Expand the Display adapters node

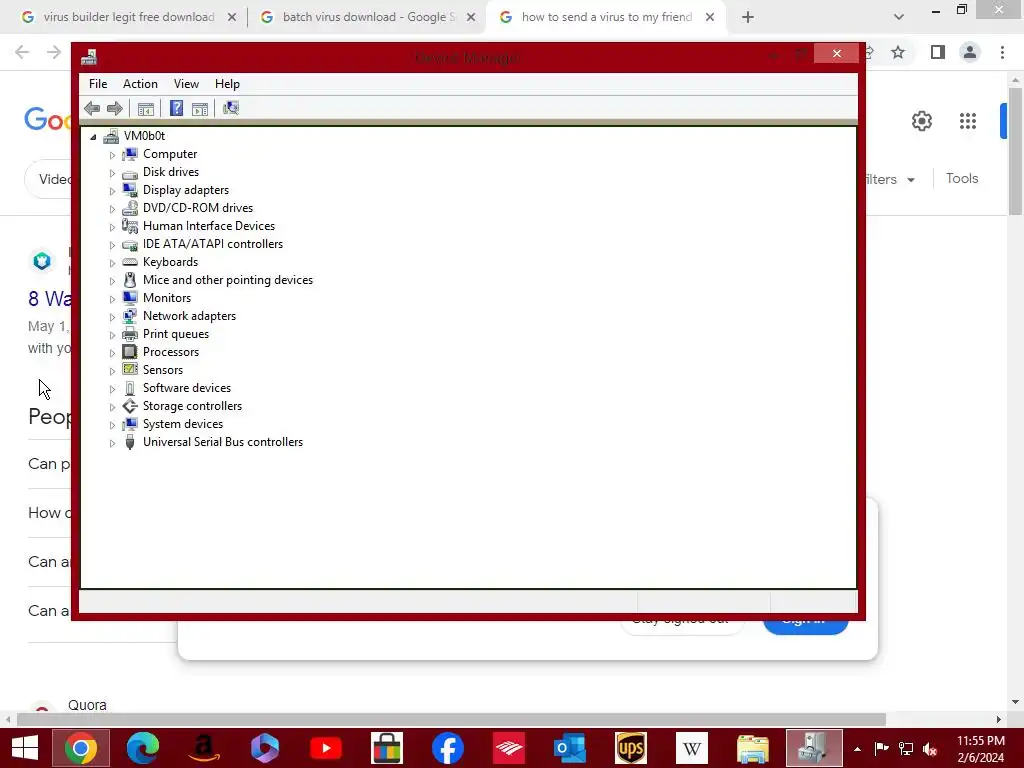click(112, 191)
